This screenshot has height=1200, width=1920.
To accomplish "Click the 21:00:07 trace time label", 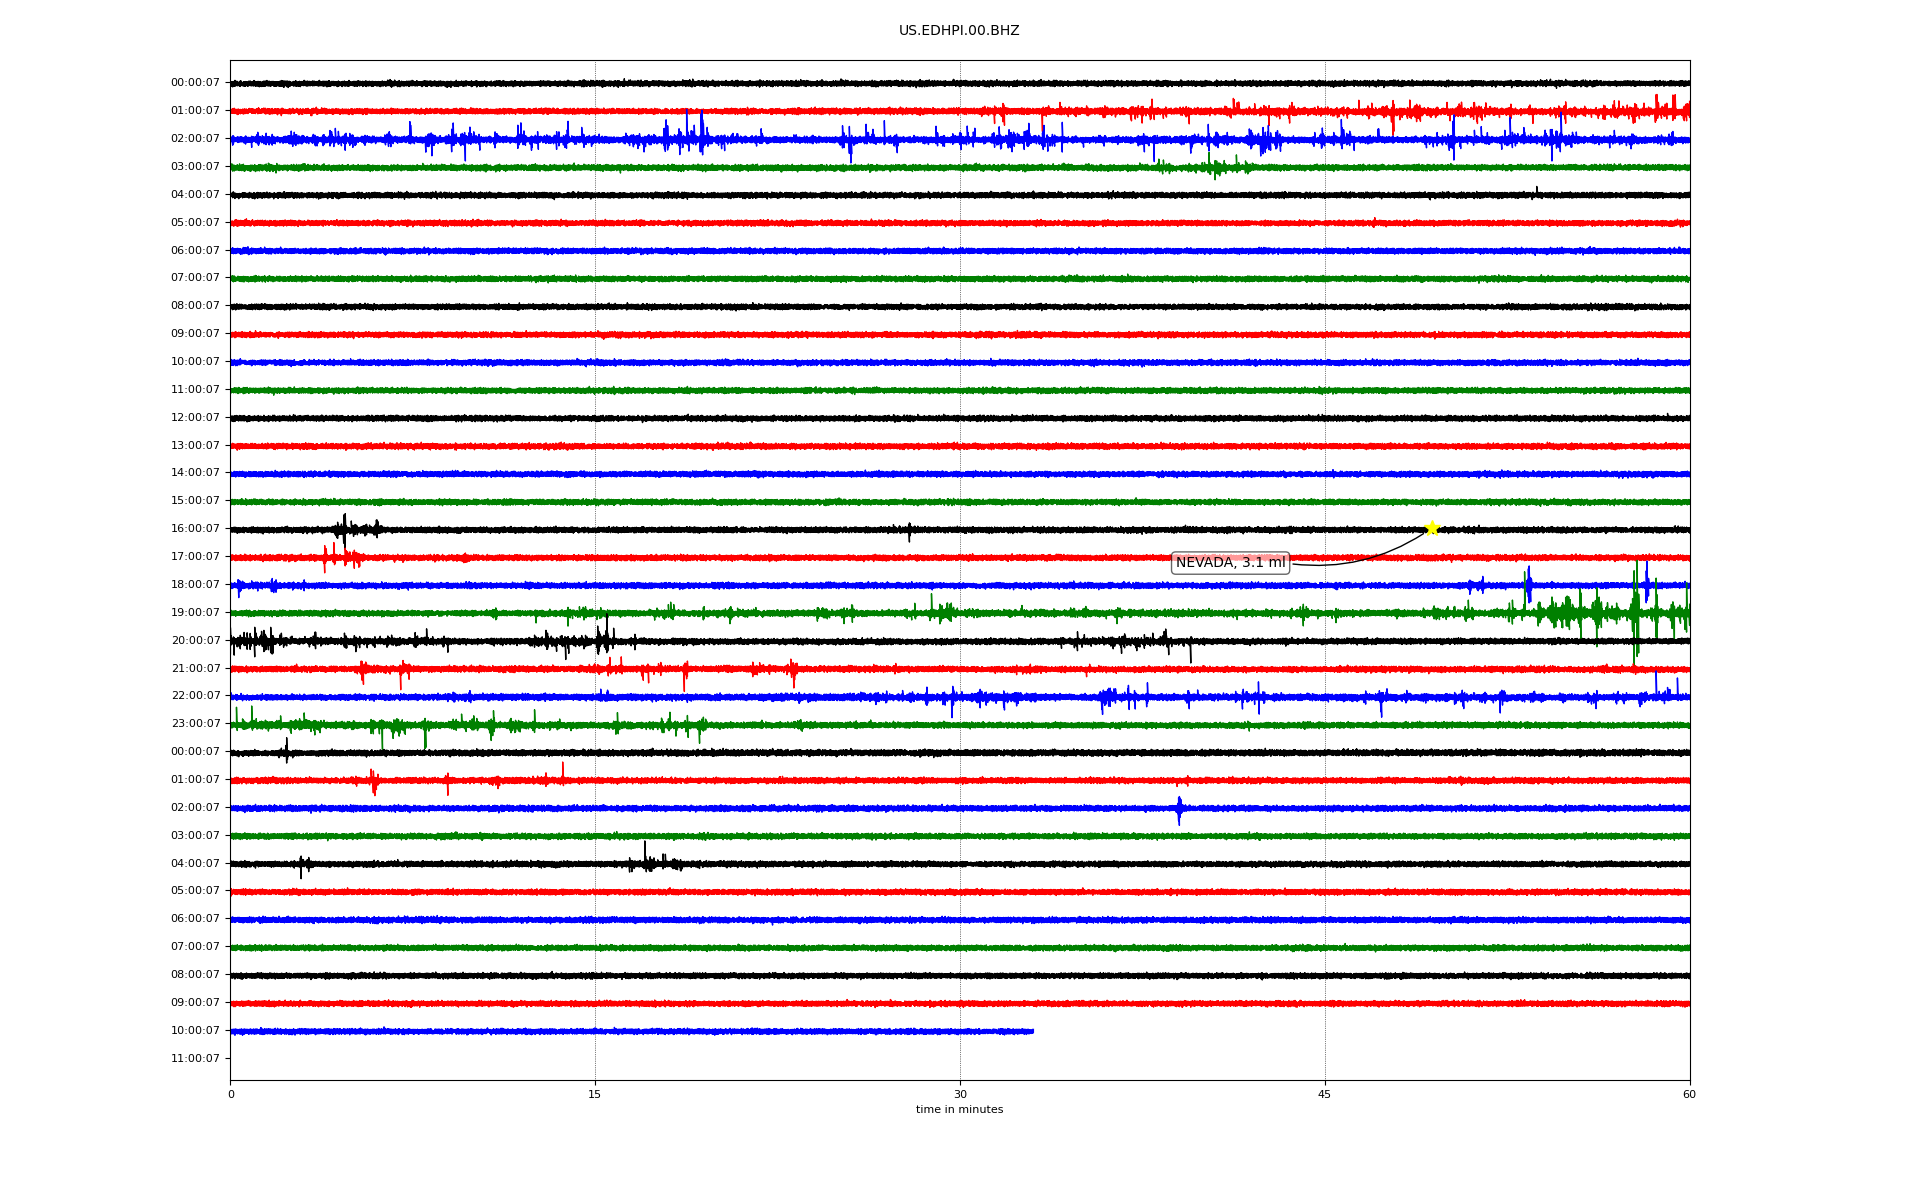I will (x=195, y=669).
